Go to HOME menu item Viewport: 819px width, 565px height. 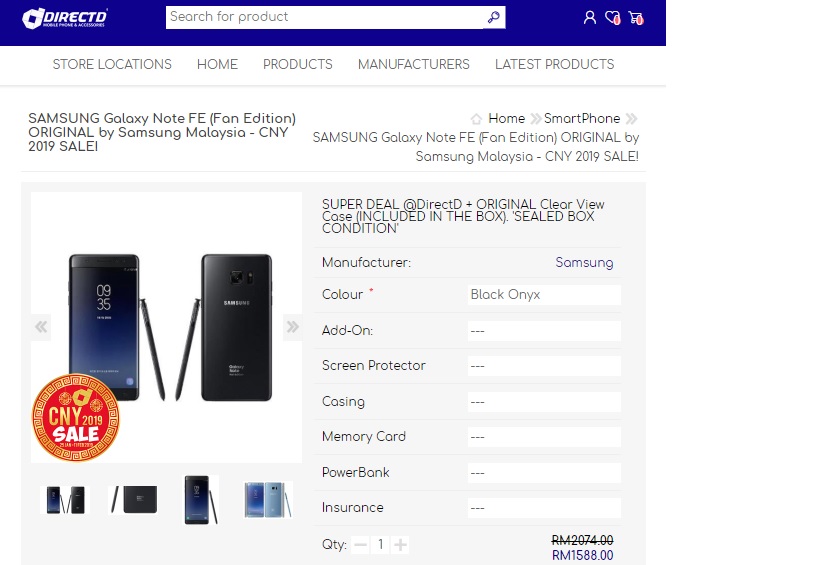[217, 64]
